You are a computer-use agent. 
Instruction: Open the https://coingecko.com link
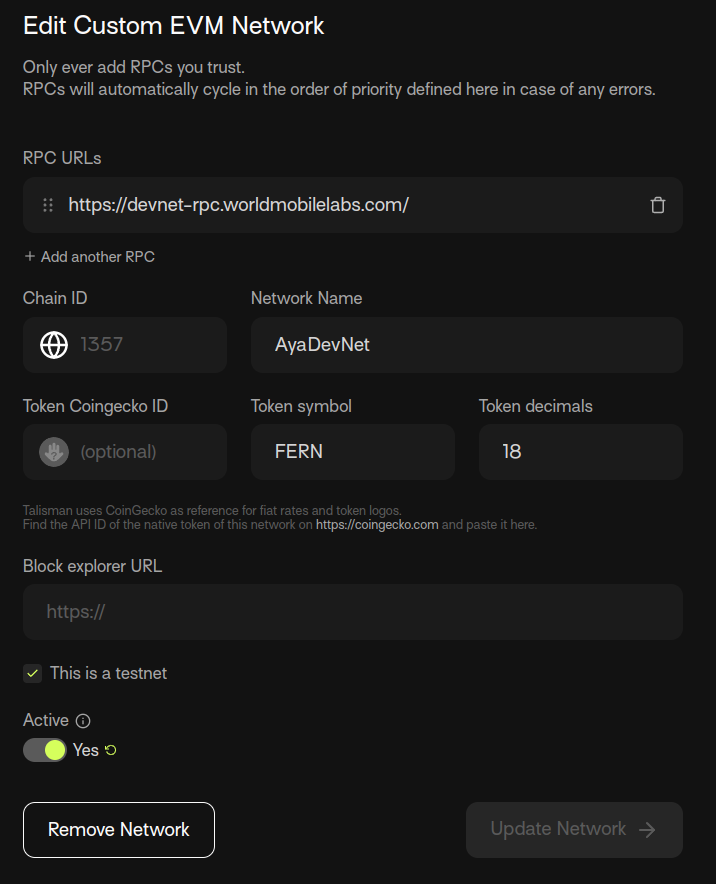[377, 524]
